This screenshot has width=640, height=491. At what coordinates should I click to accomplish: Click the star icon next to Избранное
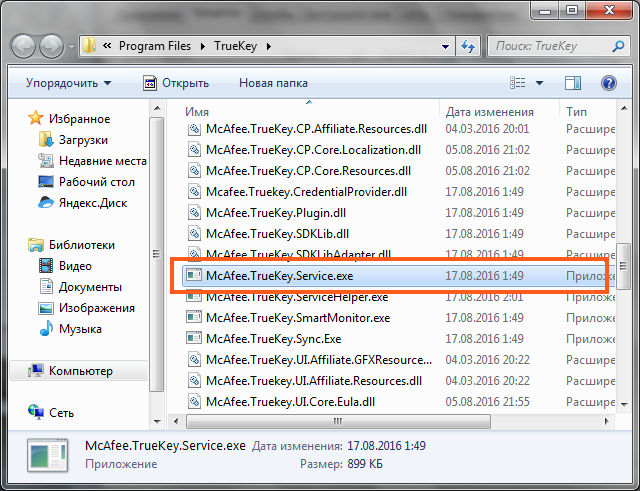[36, 118]
